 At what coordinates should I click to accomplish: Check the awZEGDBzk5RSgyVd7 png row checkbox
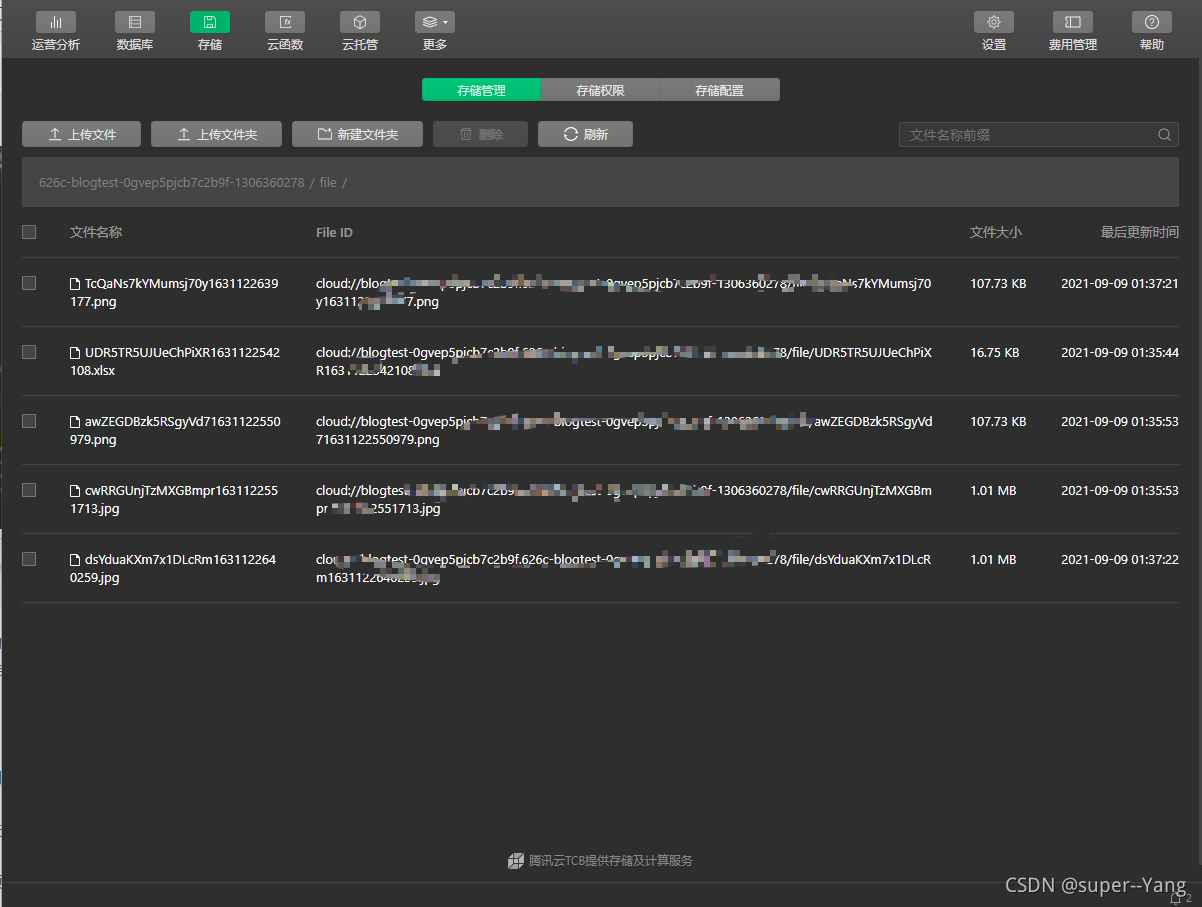tap(29, 421)
